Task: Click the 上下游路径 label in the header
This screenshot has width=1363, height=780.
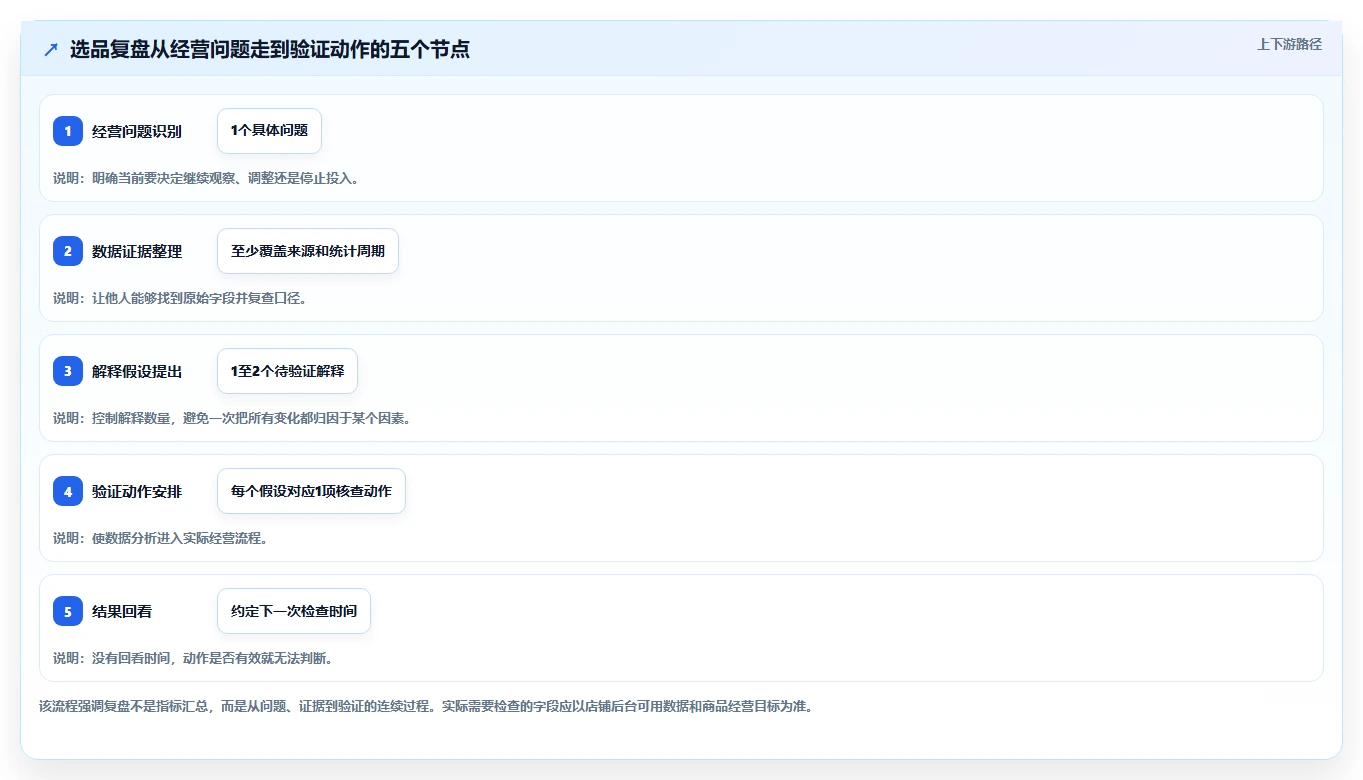Action: click(1289, 44)
